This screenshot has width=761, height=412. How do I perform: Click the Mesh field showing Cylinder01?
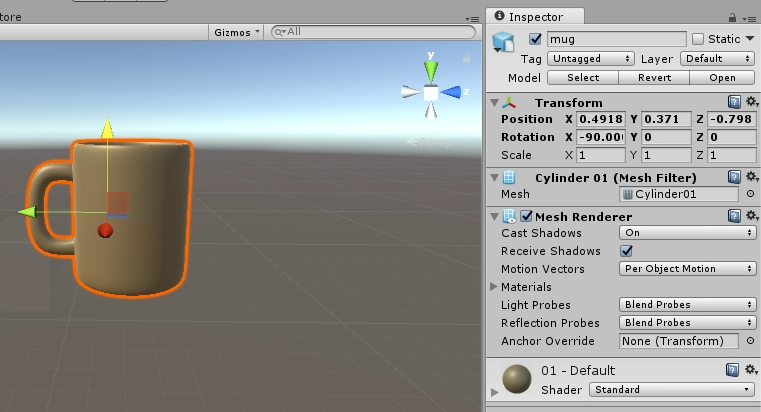point(679,194)
